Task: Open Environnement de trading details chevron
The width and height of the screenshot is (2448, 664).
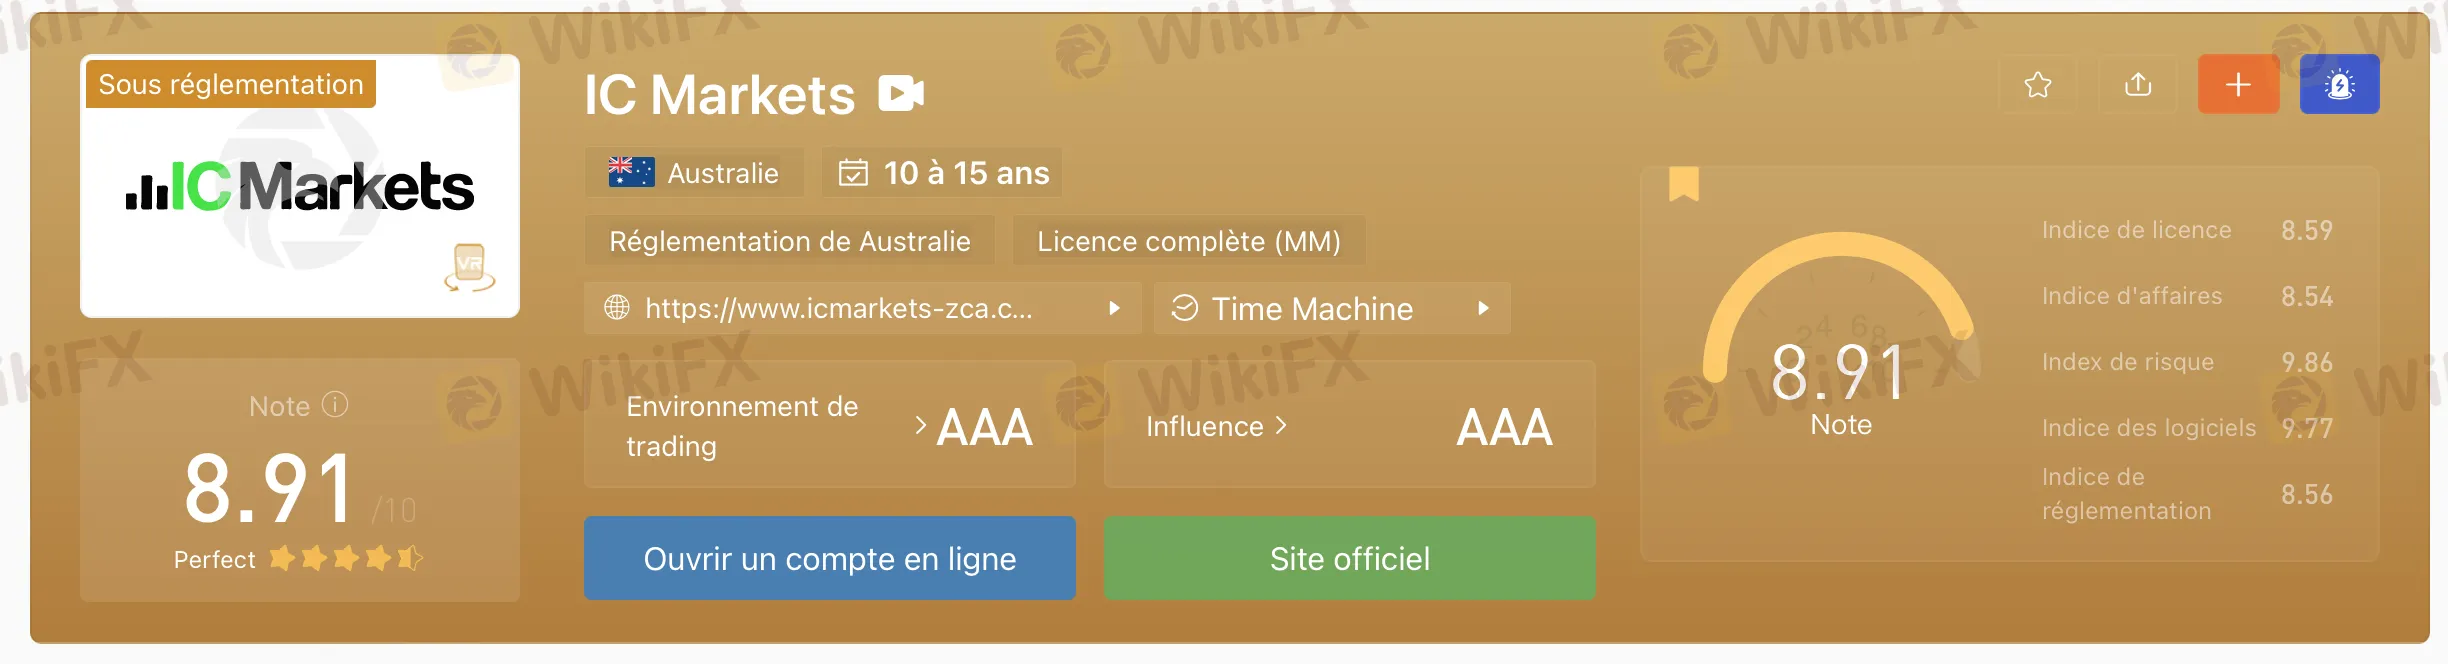Action: pyautogui.click(x=921, y=426)
